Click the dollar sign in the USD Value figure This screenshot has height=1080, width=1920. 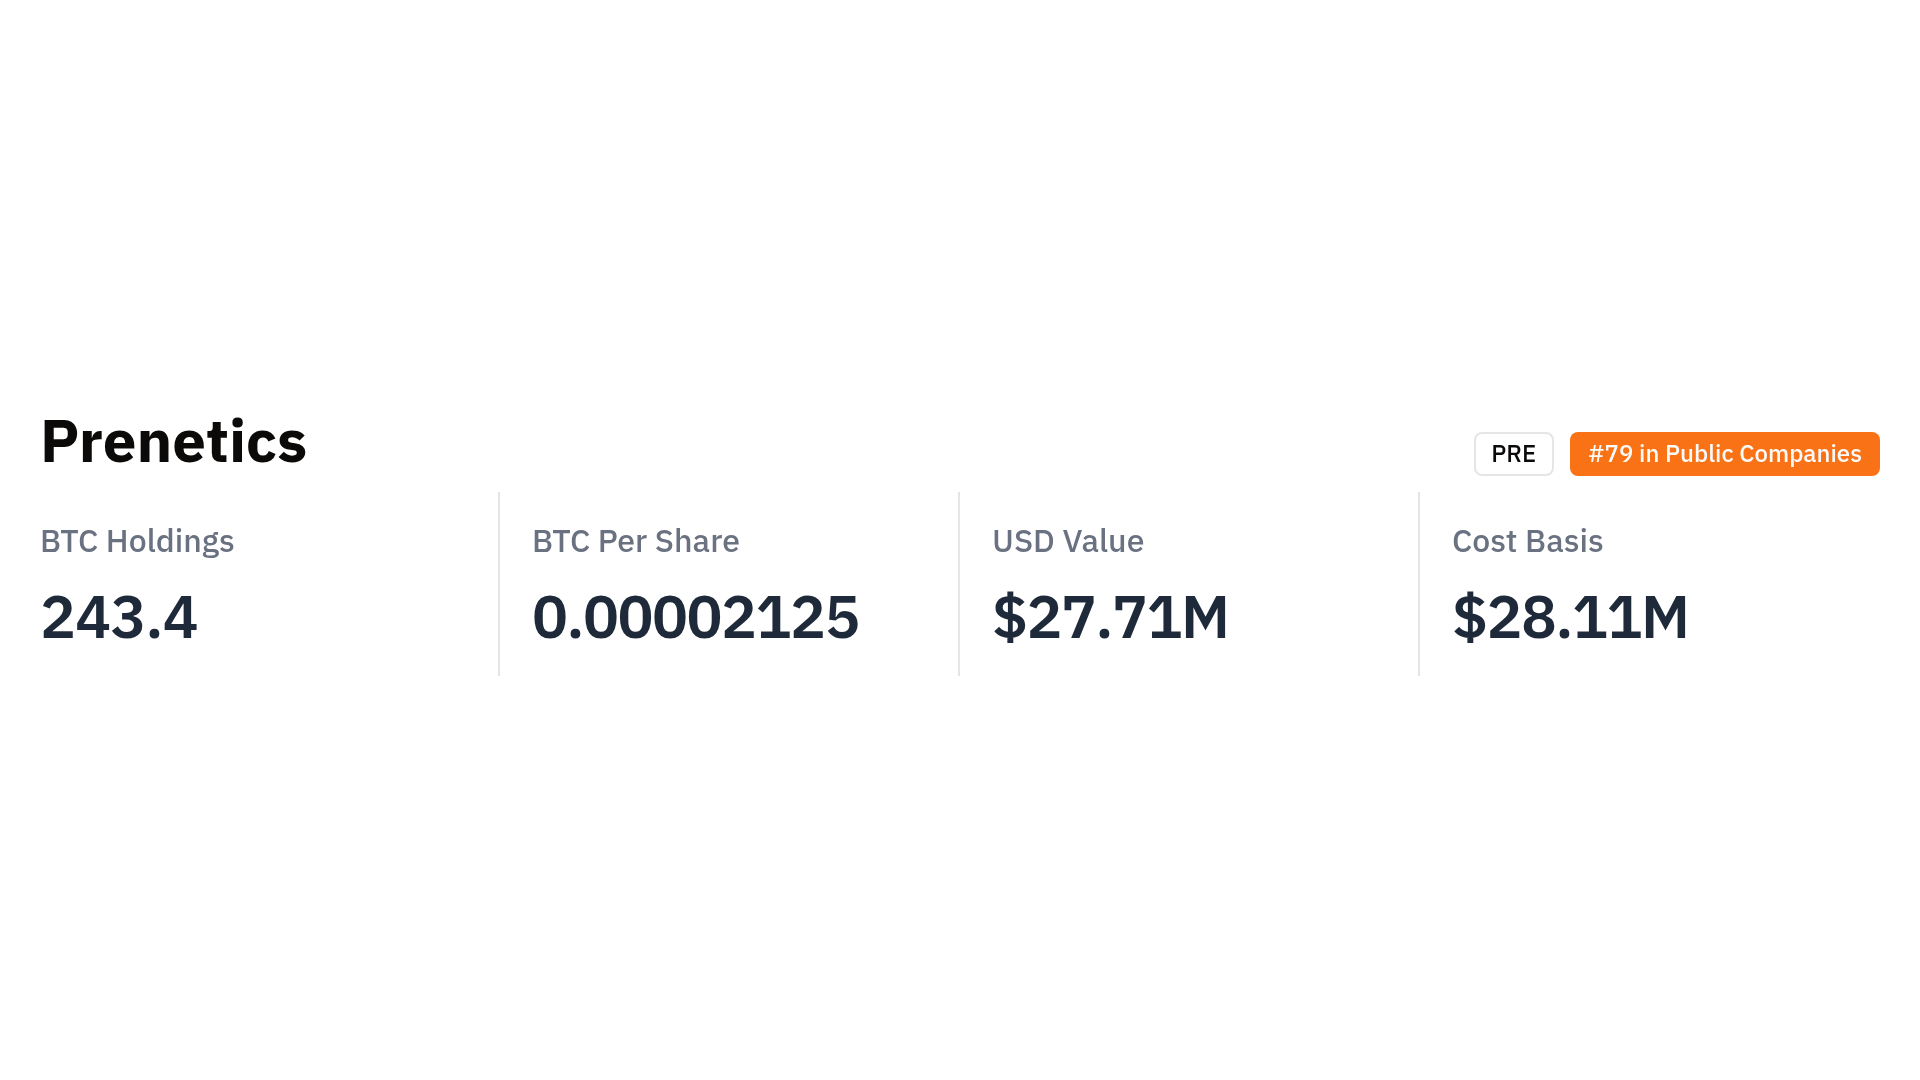click(x=1009, y=617)
